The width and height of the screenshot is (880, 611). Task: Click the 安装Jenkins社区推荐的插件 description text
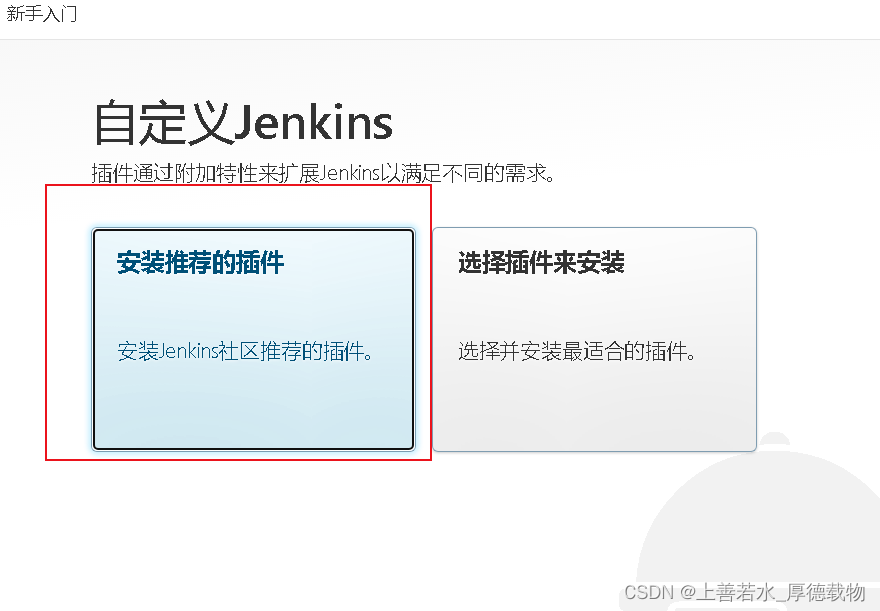245,351
